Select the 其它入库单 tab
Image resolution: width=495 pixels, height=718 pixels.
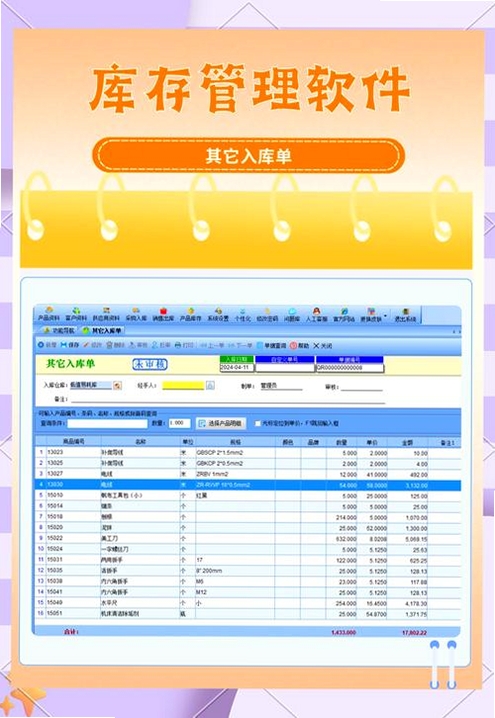click(102, 330)
